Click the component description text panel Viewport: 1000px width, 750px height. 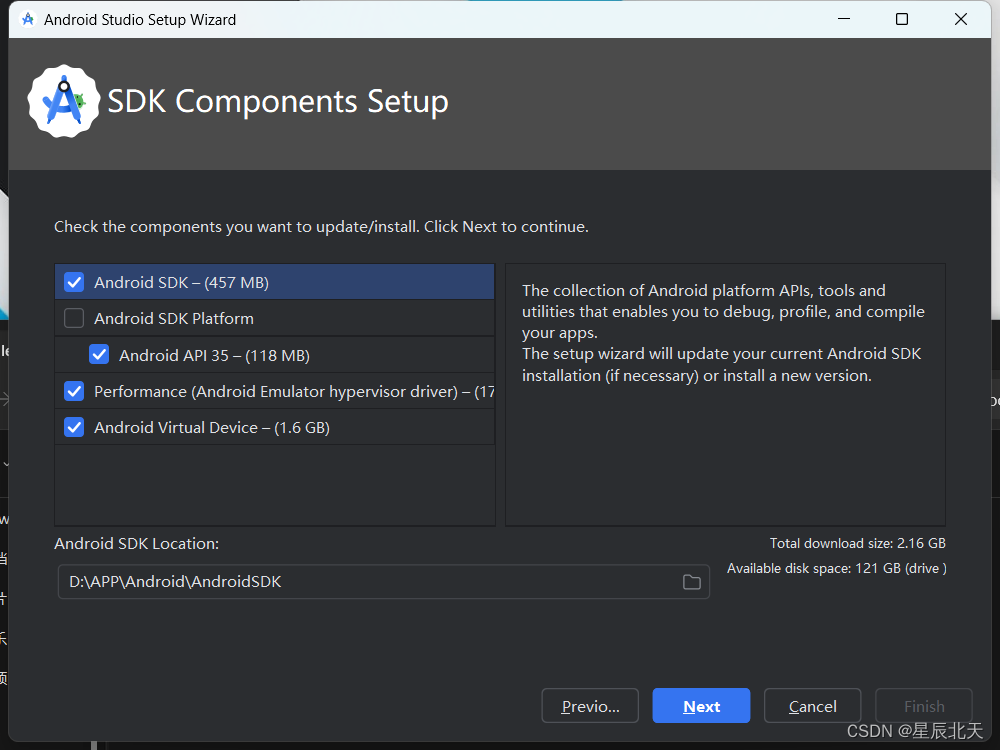coord(725,395)
